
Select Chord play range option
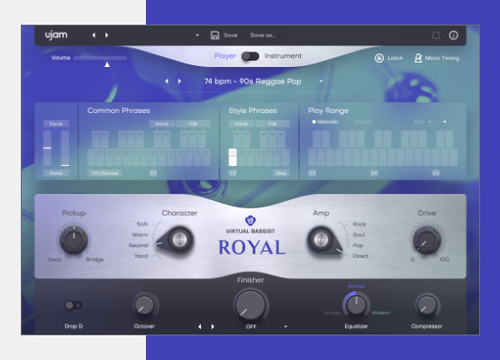coord(362,122)
